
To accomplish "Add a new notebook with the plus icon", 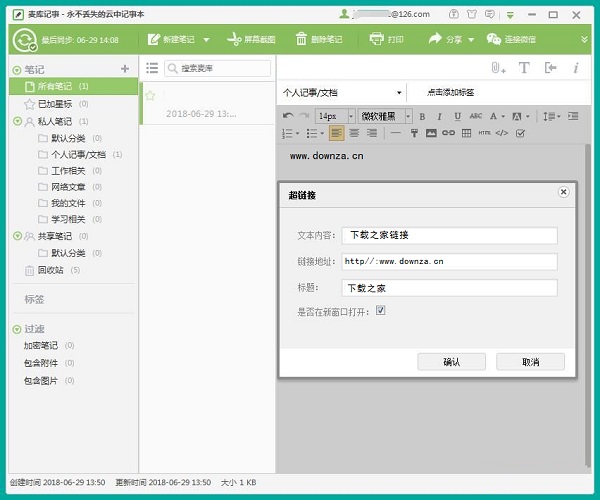I will pos(125,69).
